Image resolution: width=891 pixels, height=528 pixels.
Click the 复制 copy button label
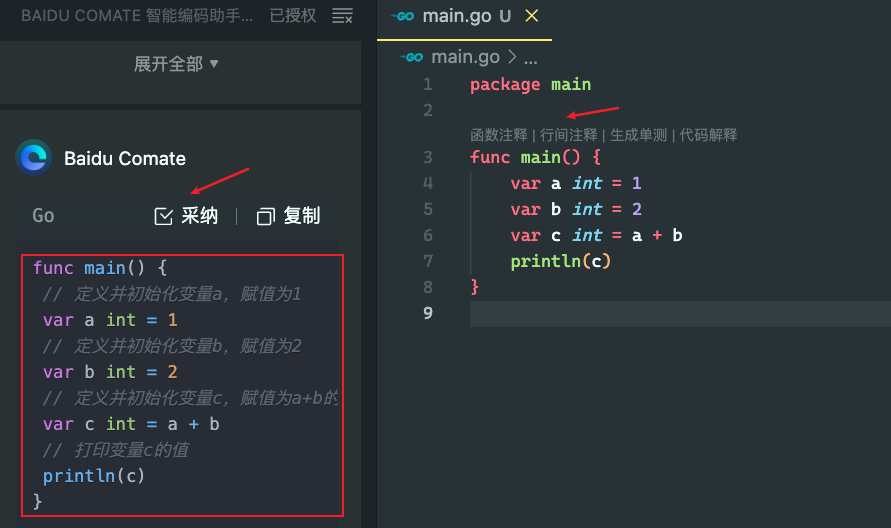[302, 216]
